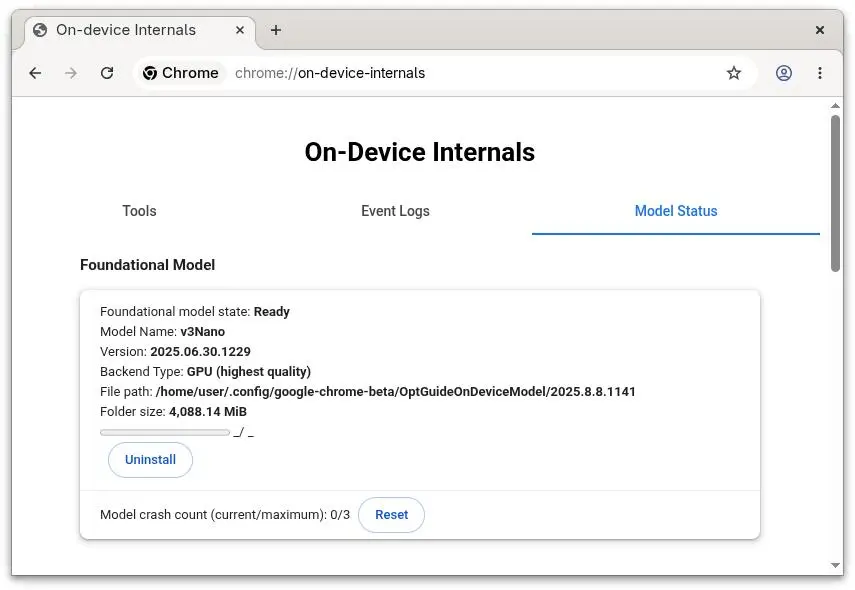Click the folder size 4,088.14 MiB

point(208,412)
